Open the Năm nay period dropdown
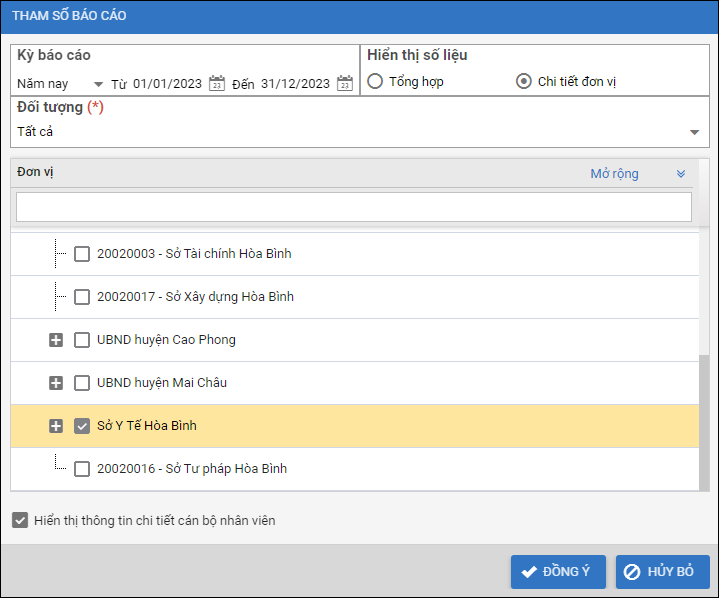This screenshot has width=719, height=598. [97, 85]
